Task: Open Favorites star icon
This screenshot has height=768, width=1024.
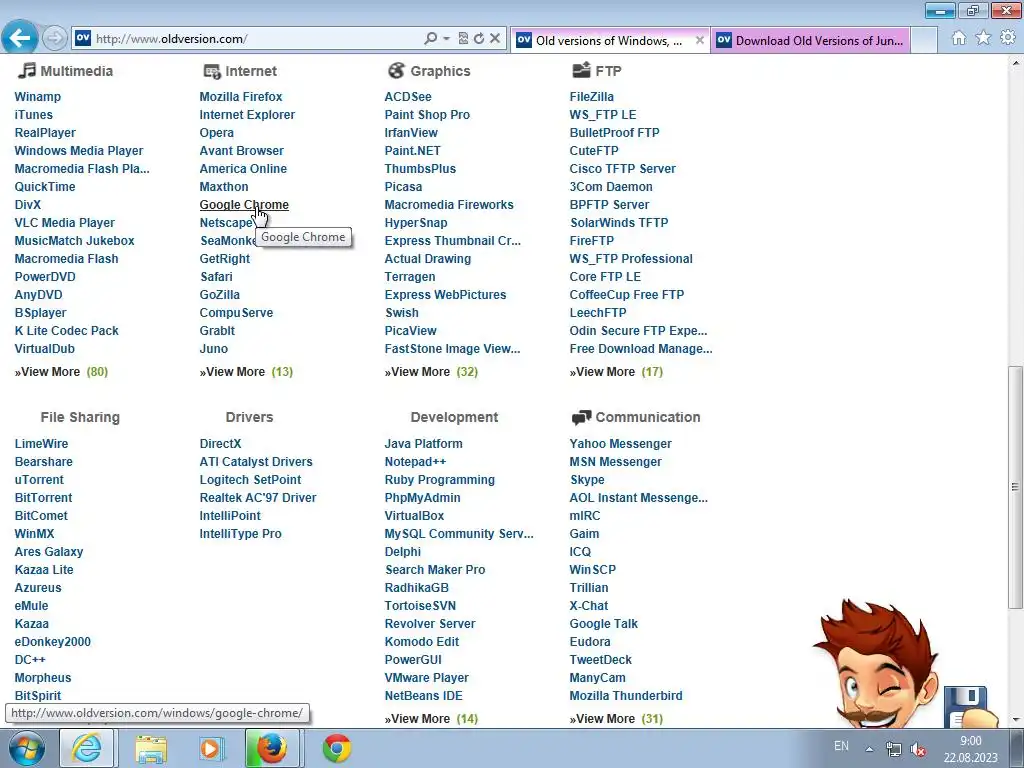Action: pos(983,38)
